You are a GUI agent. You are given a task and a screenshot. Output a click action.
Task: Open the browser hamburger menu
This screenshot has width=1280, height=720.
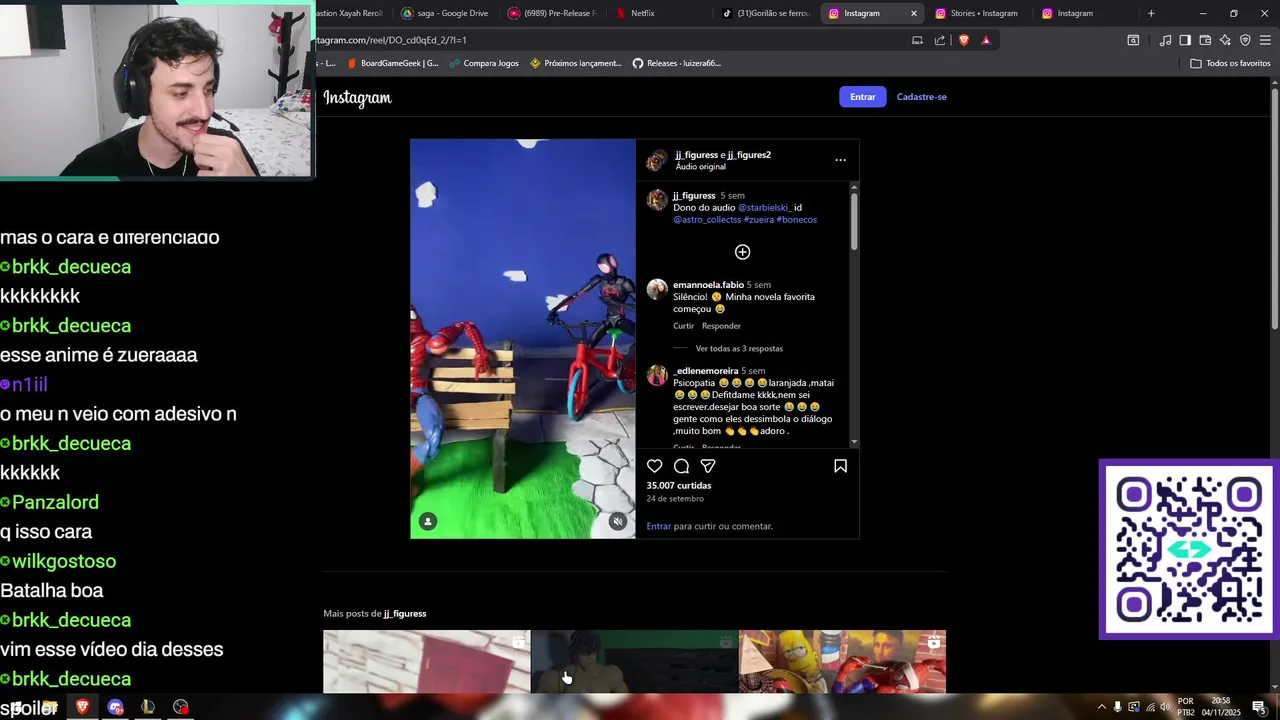pyautogui.click(x=1265, y=40)
